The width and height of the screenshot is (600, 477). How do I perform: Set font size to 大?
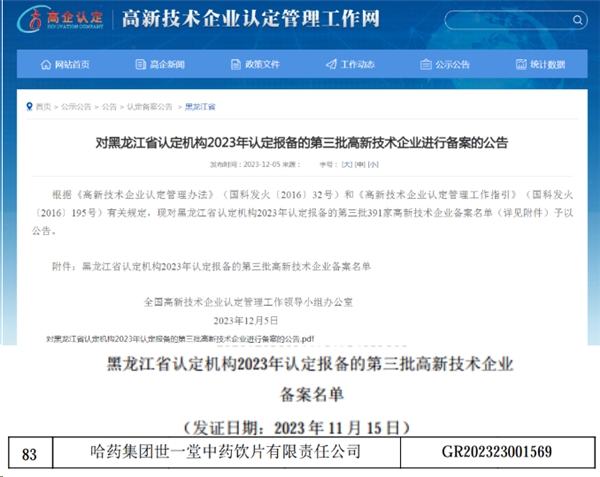[x=347, y=164]
